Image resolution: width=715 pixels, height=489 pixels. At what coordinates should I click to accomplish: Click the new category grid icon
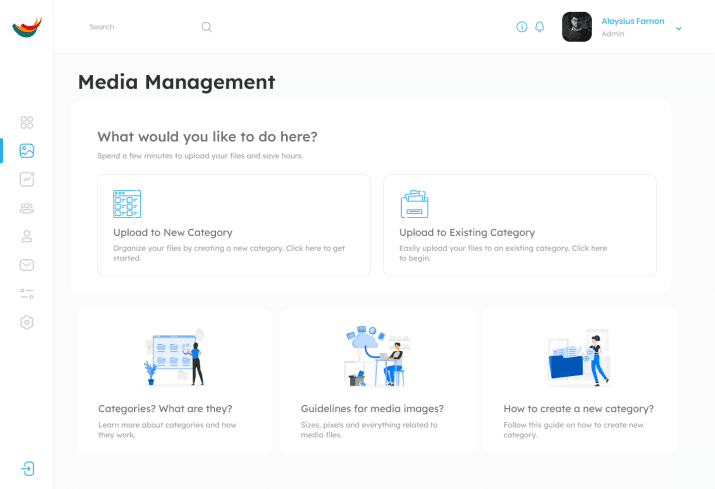(127, 204)
